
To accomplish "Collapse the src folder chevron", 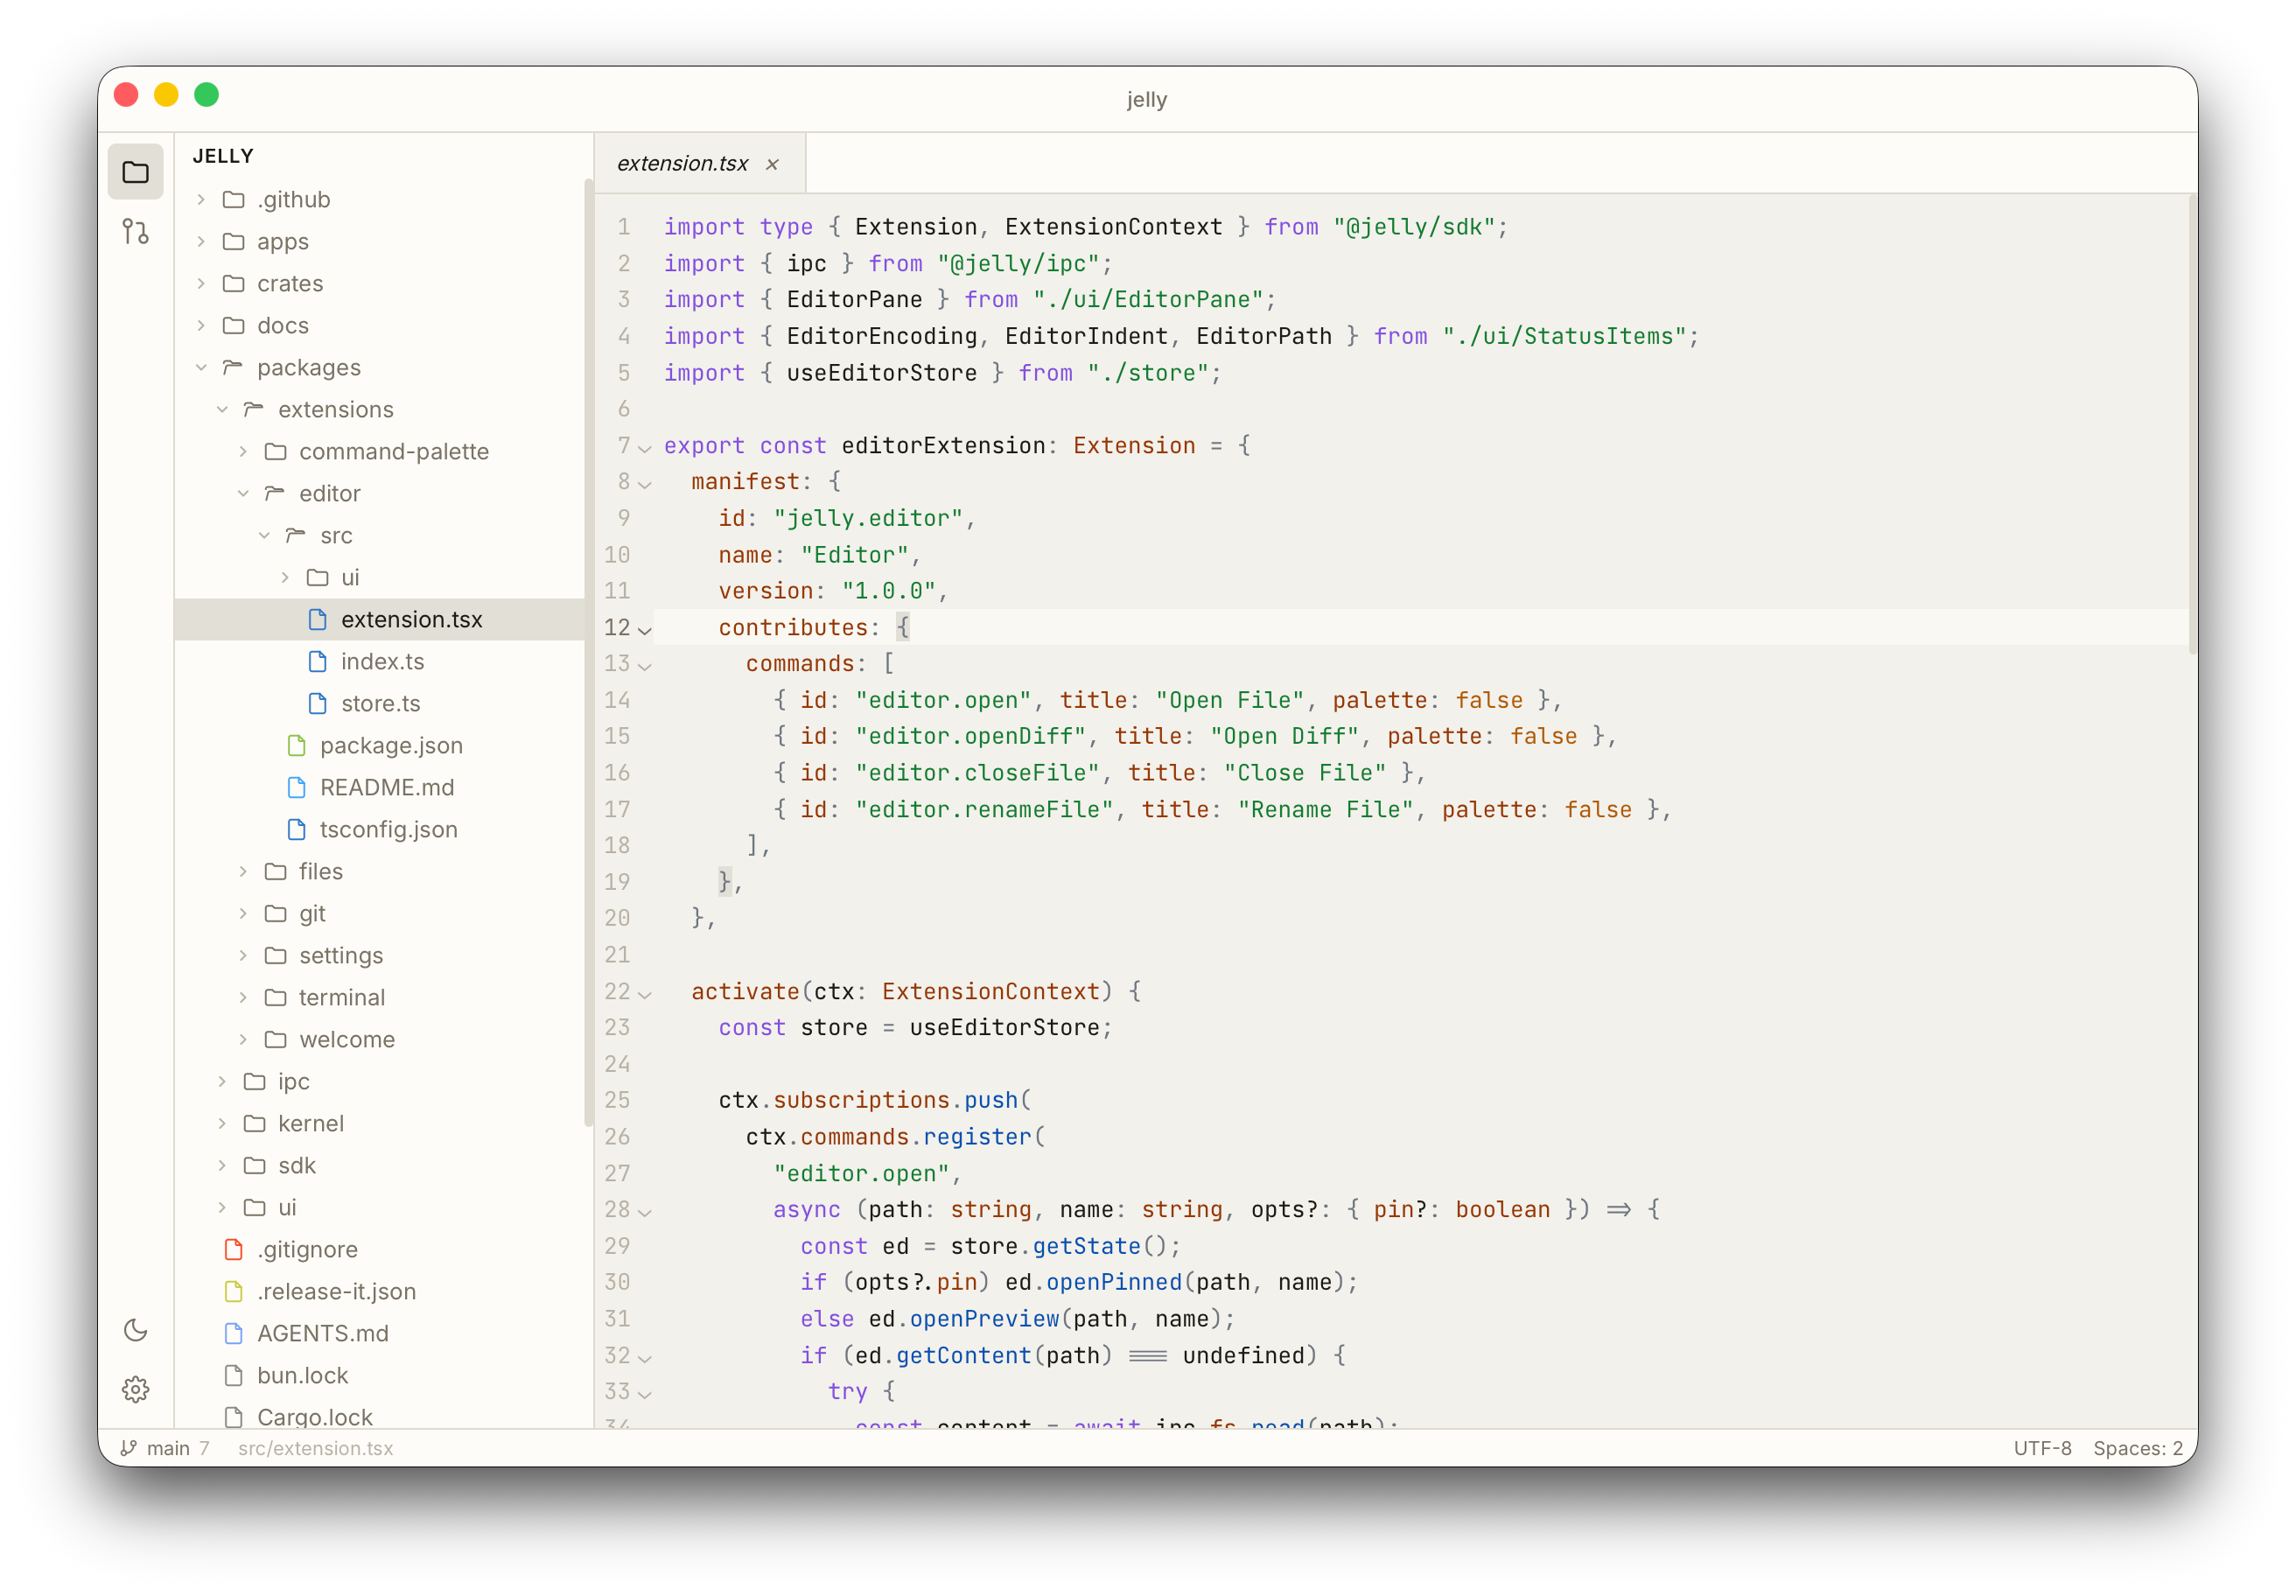I will tap(264, 535).
